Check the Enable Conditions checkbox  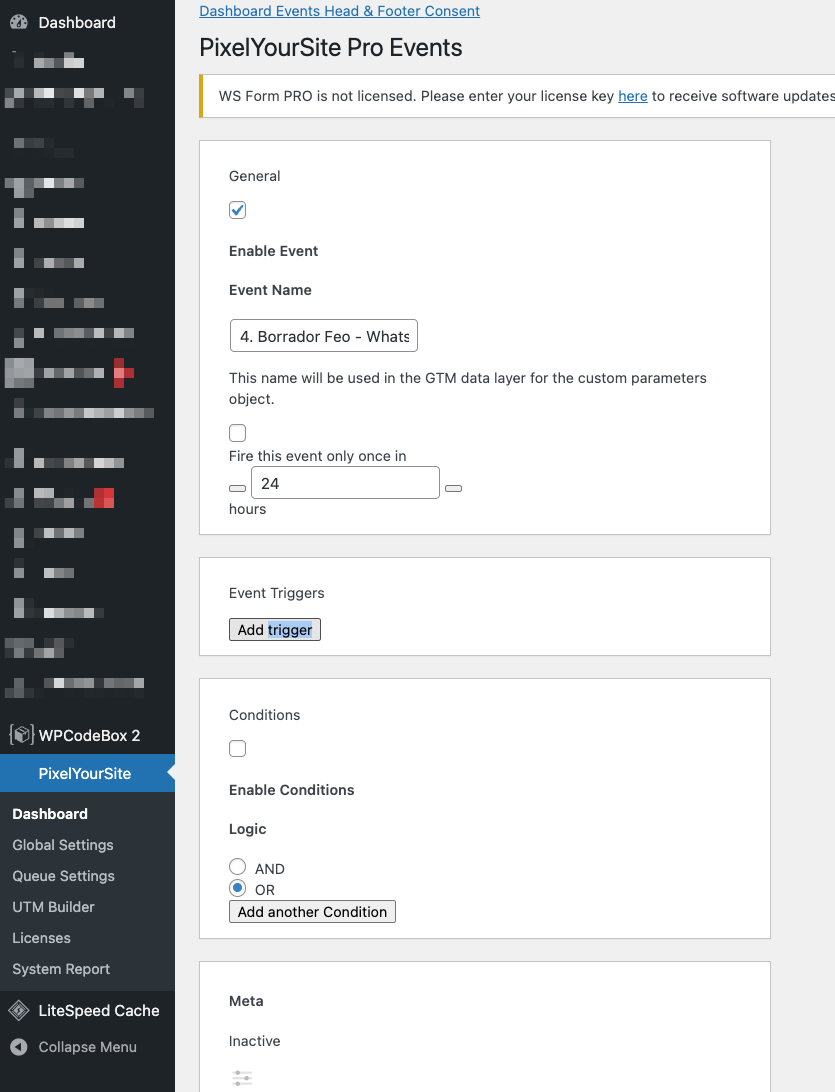coord(238,749)
